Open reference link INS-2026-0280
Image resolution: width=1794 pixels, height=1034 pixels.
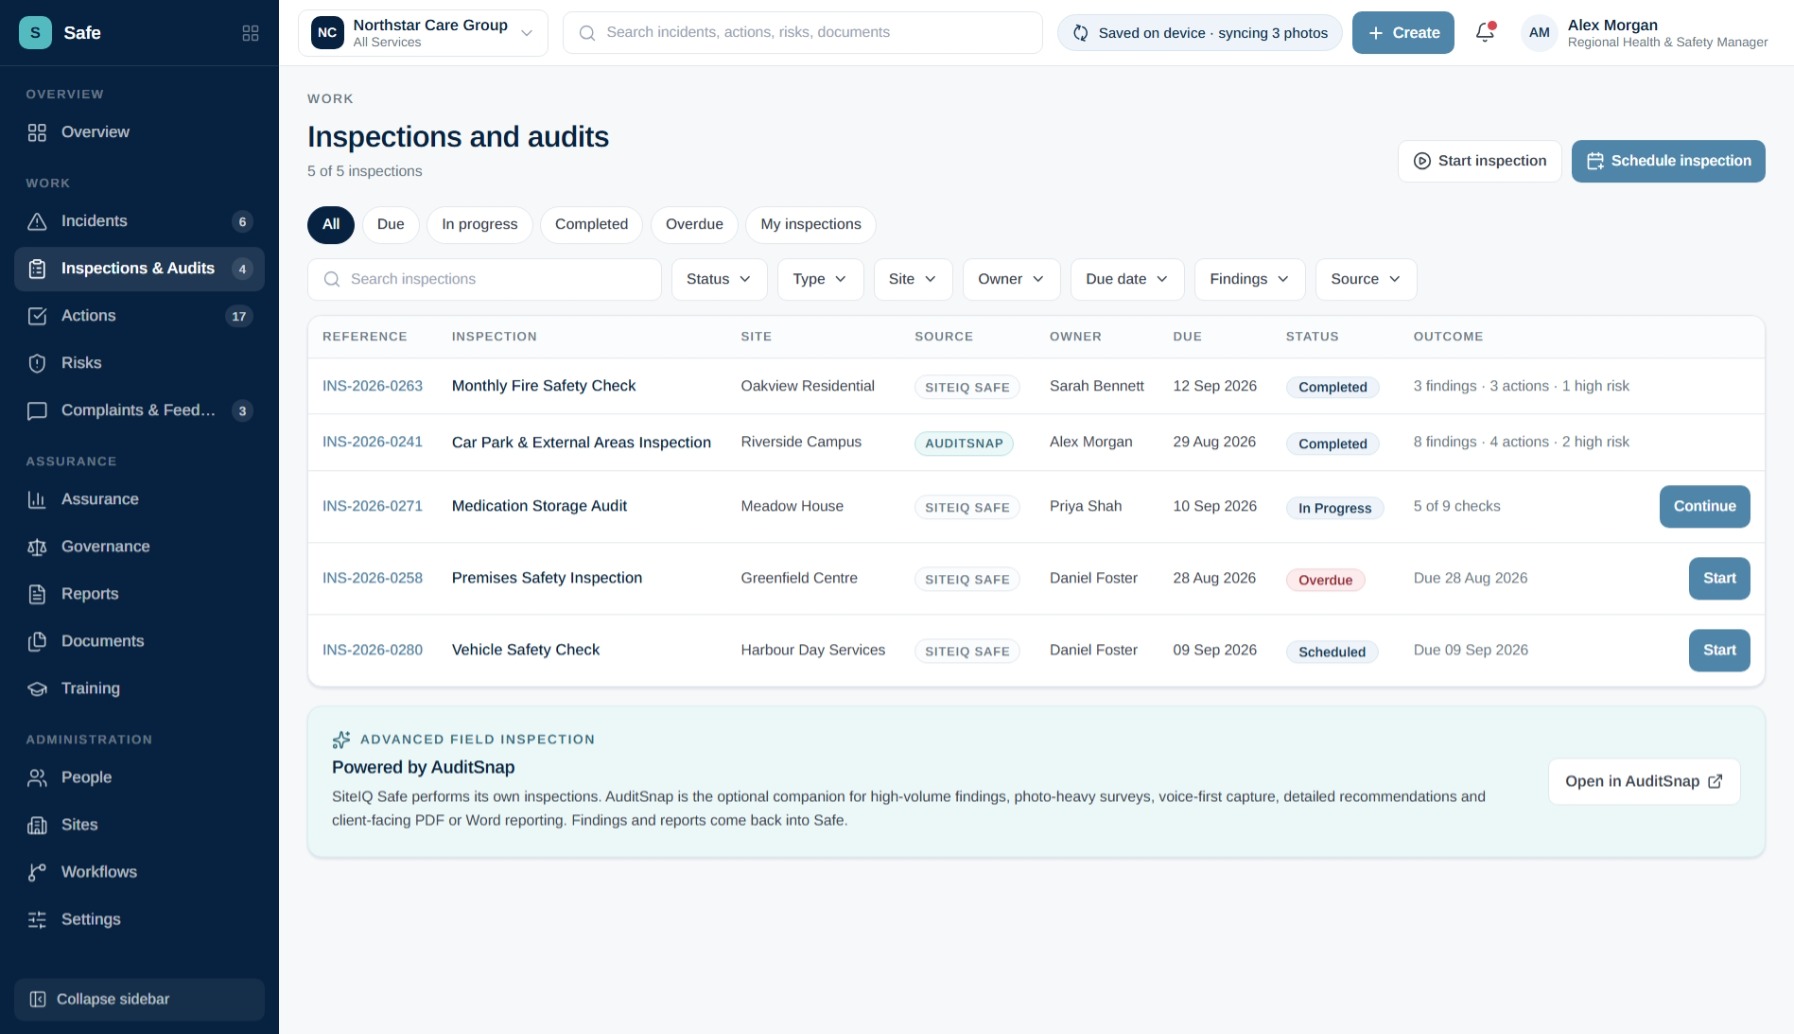tap(372, 650)
